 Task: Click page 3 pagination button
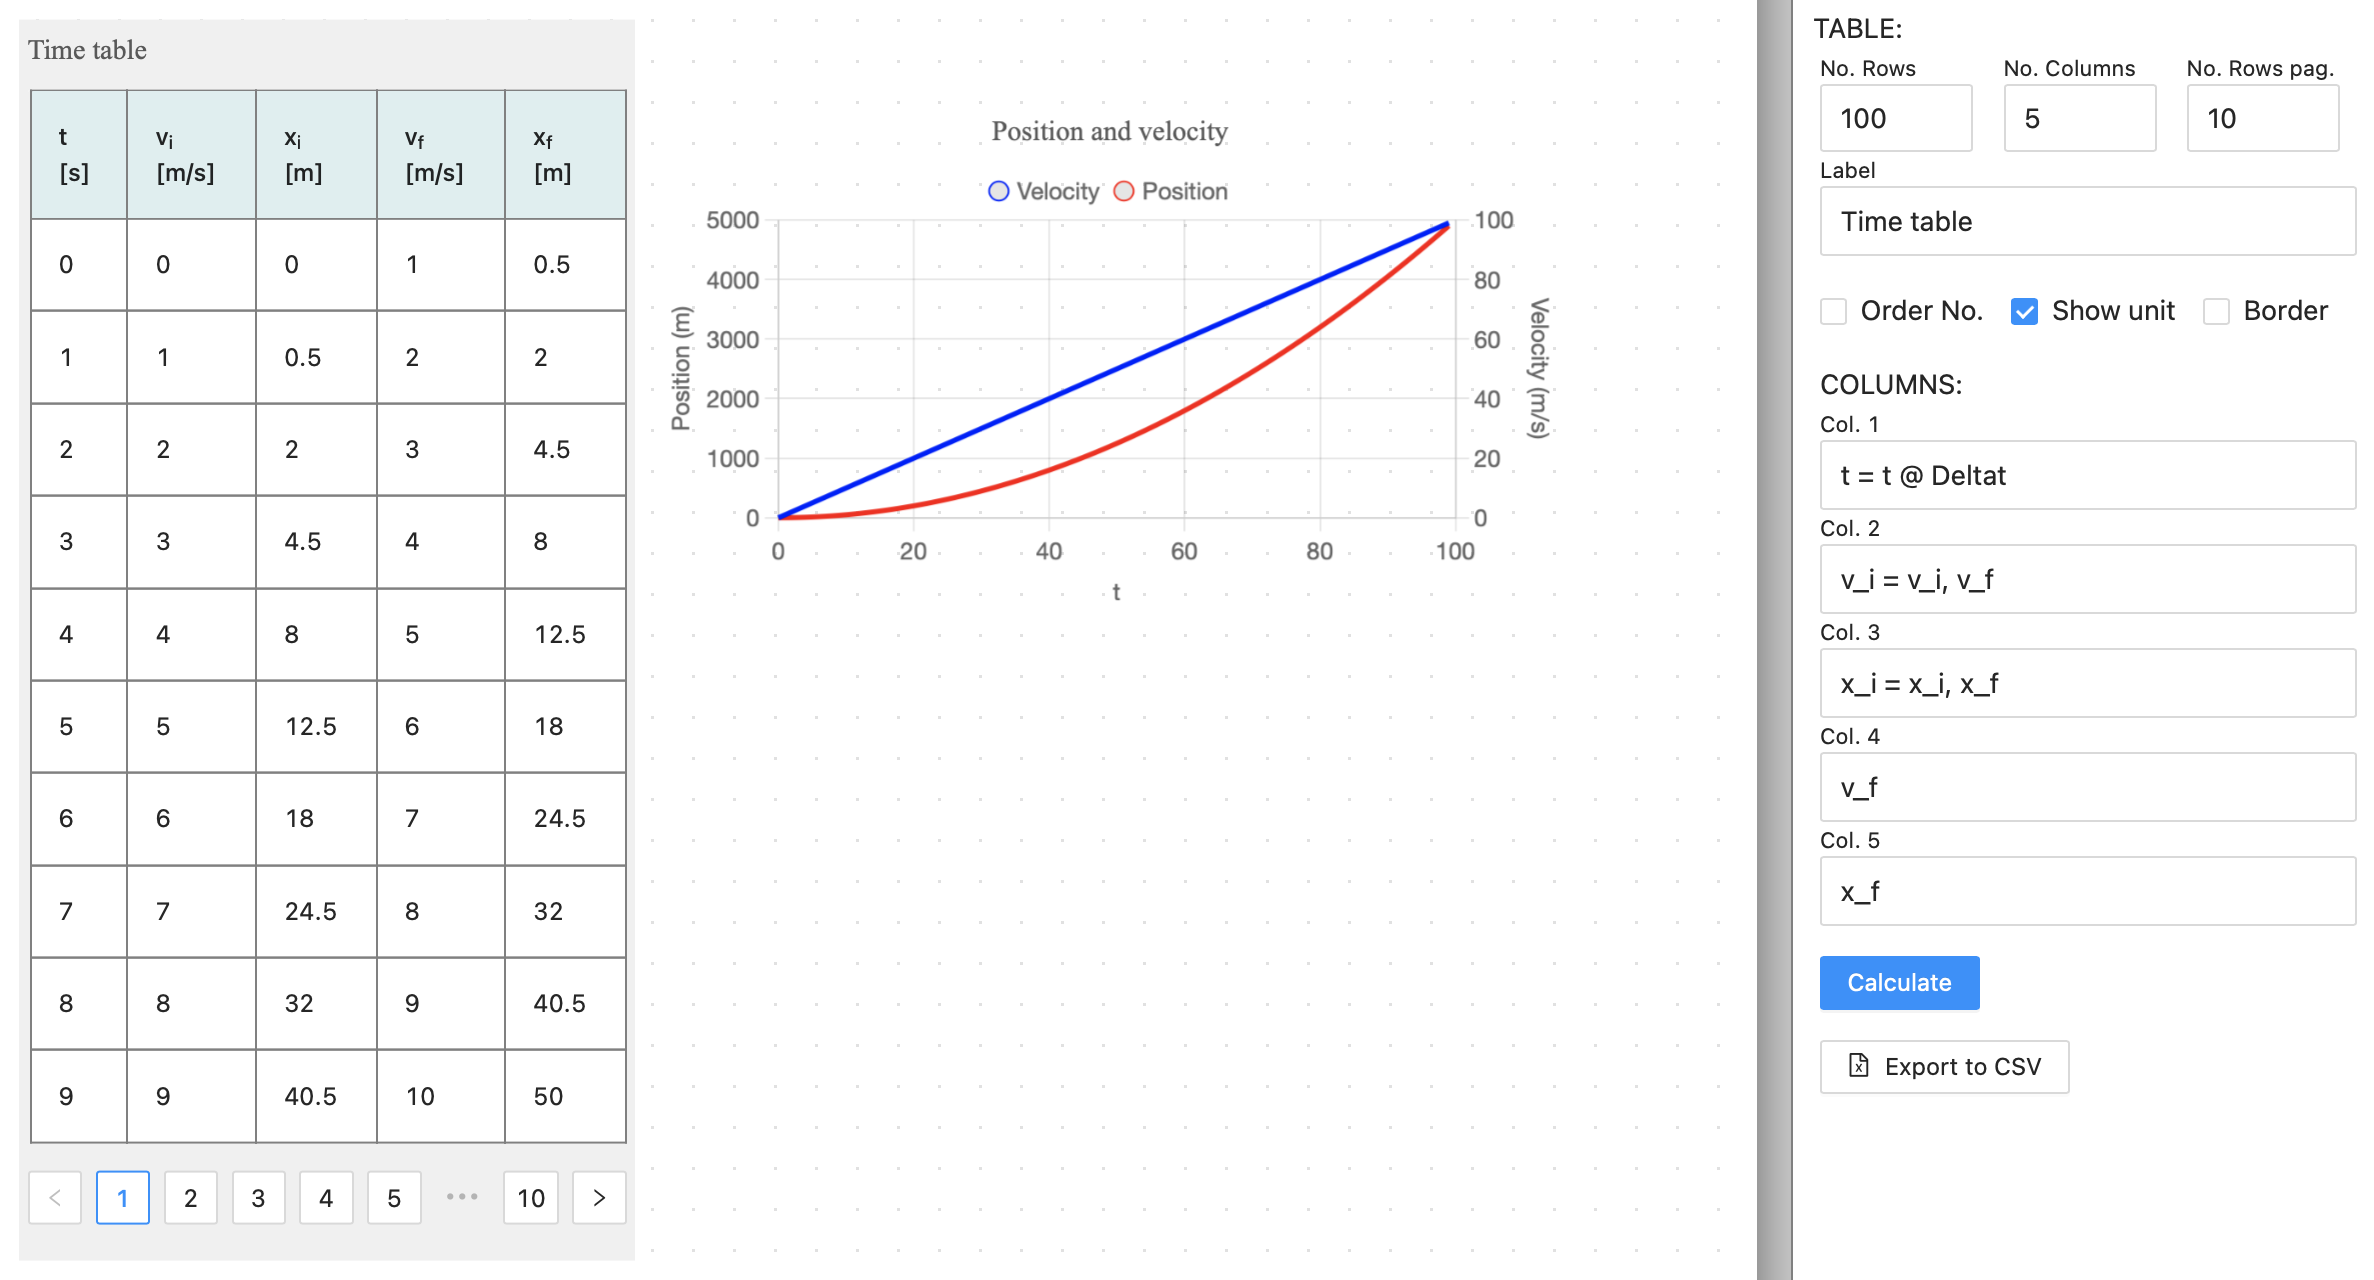click(257, 1196)
